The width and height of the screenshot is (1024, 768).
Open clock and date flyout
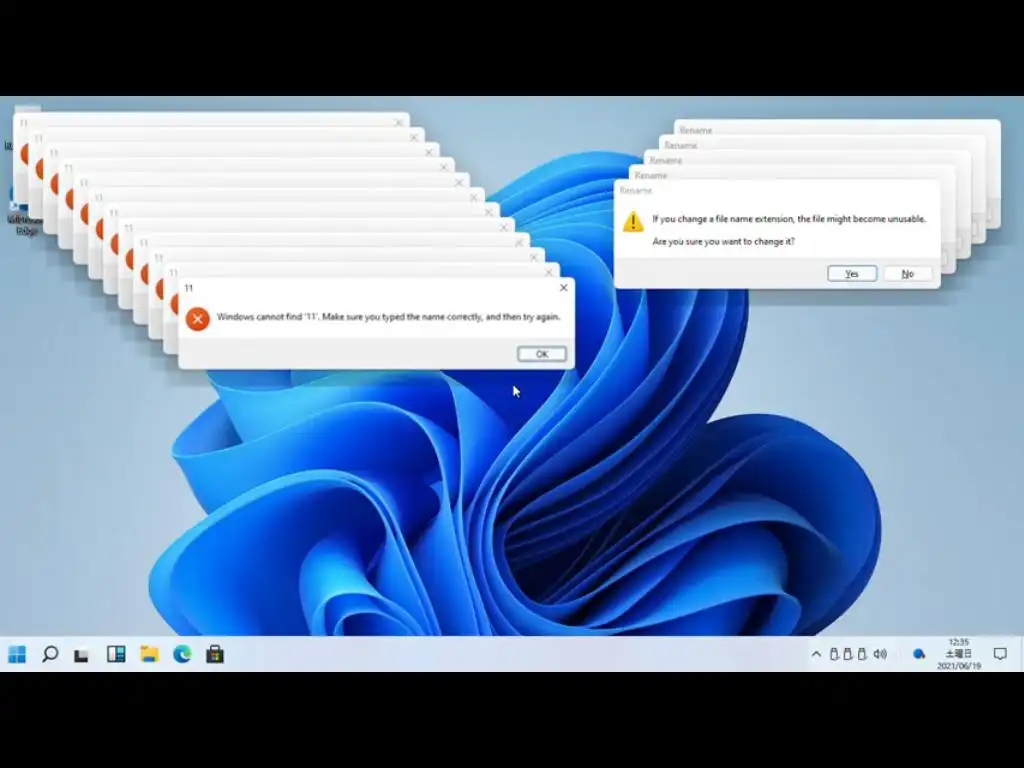pos(959,654)
